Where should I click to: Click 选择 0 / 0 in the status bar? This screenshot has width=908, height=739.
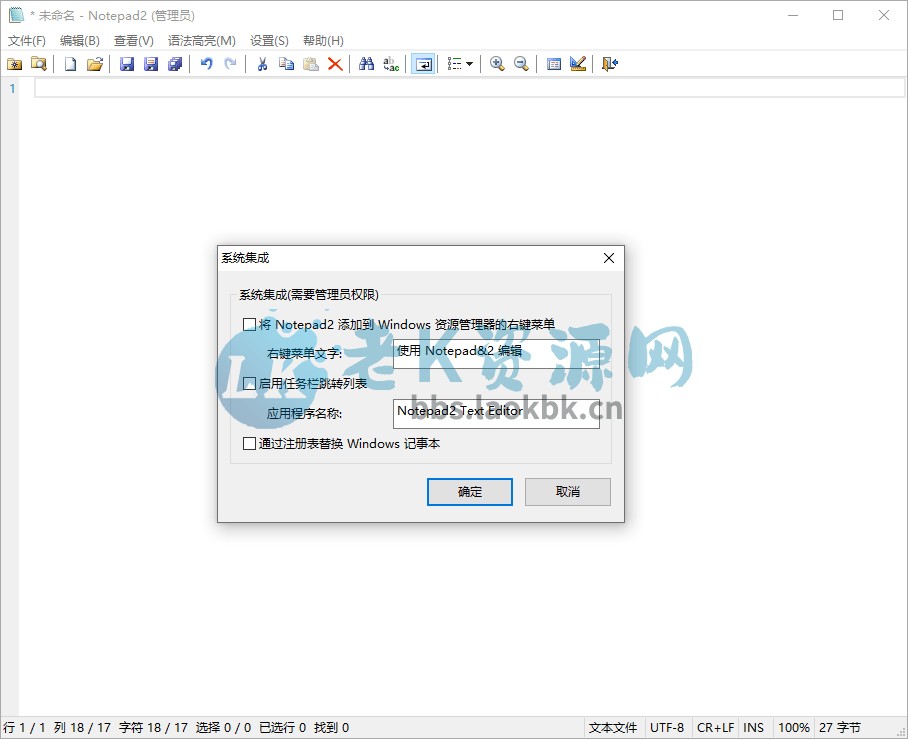223,727
